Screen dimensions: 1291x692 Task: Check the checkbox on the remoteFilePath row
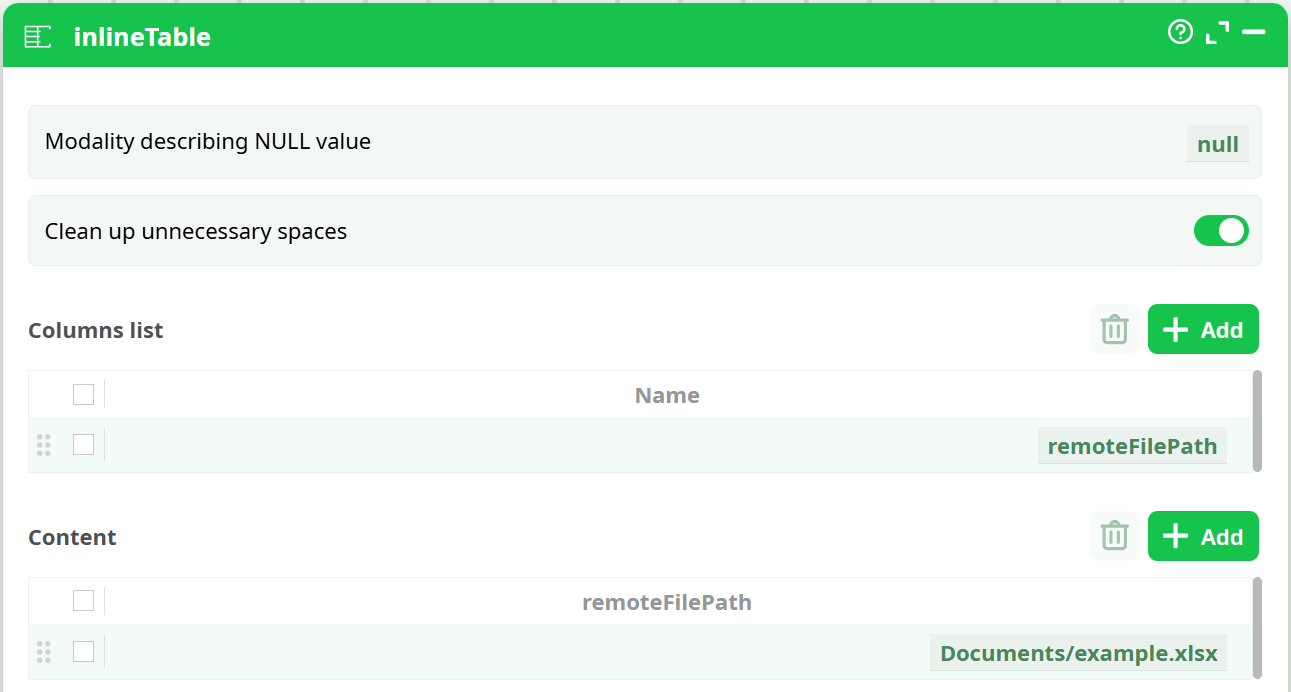83,445
